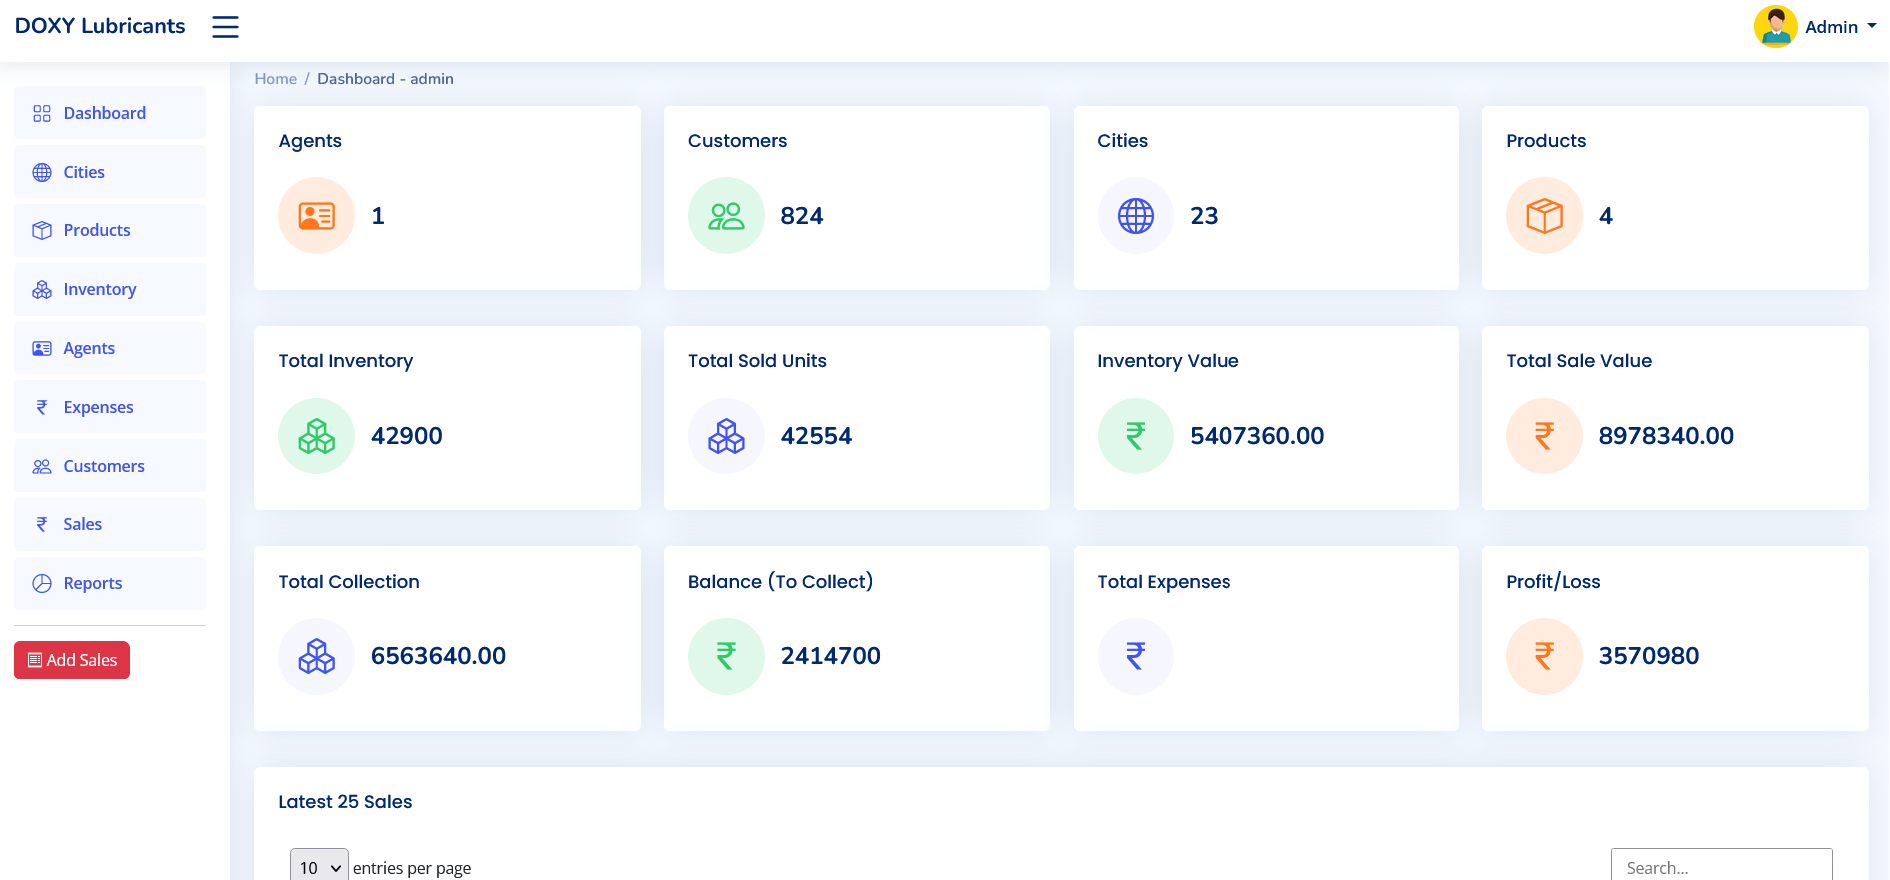The height and width of the screenshot is (880, 1890).
Task: Click the Customers card people icon
Action: [x=726, y=216]
